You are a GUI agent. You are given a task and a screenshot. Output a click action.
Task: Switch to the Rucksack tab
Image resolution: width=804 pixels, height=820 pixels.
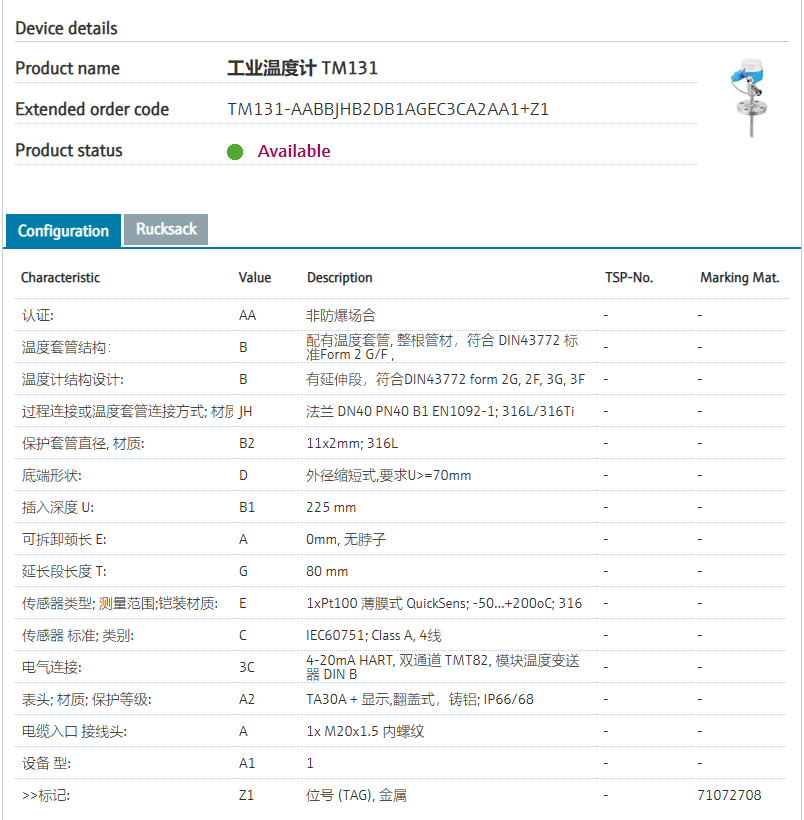pos(166,229)
